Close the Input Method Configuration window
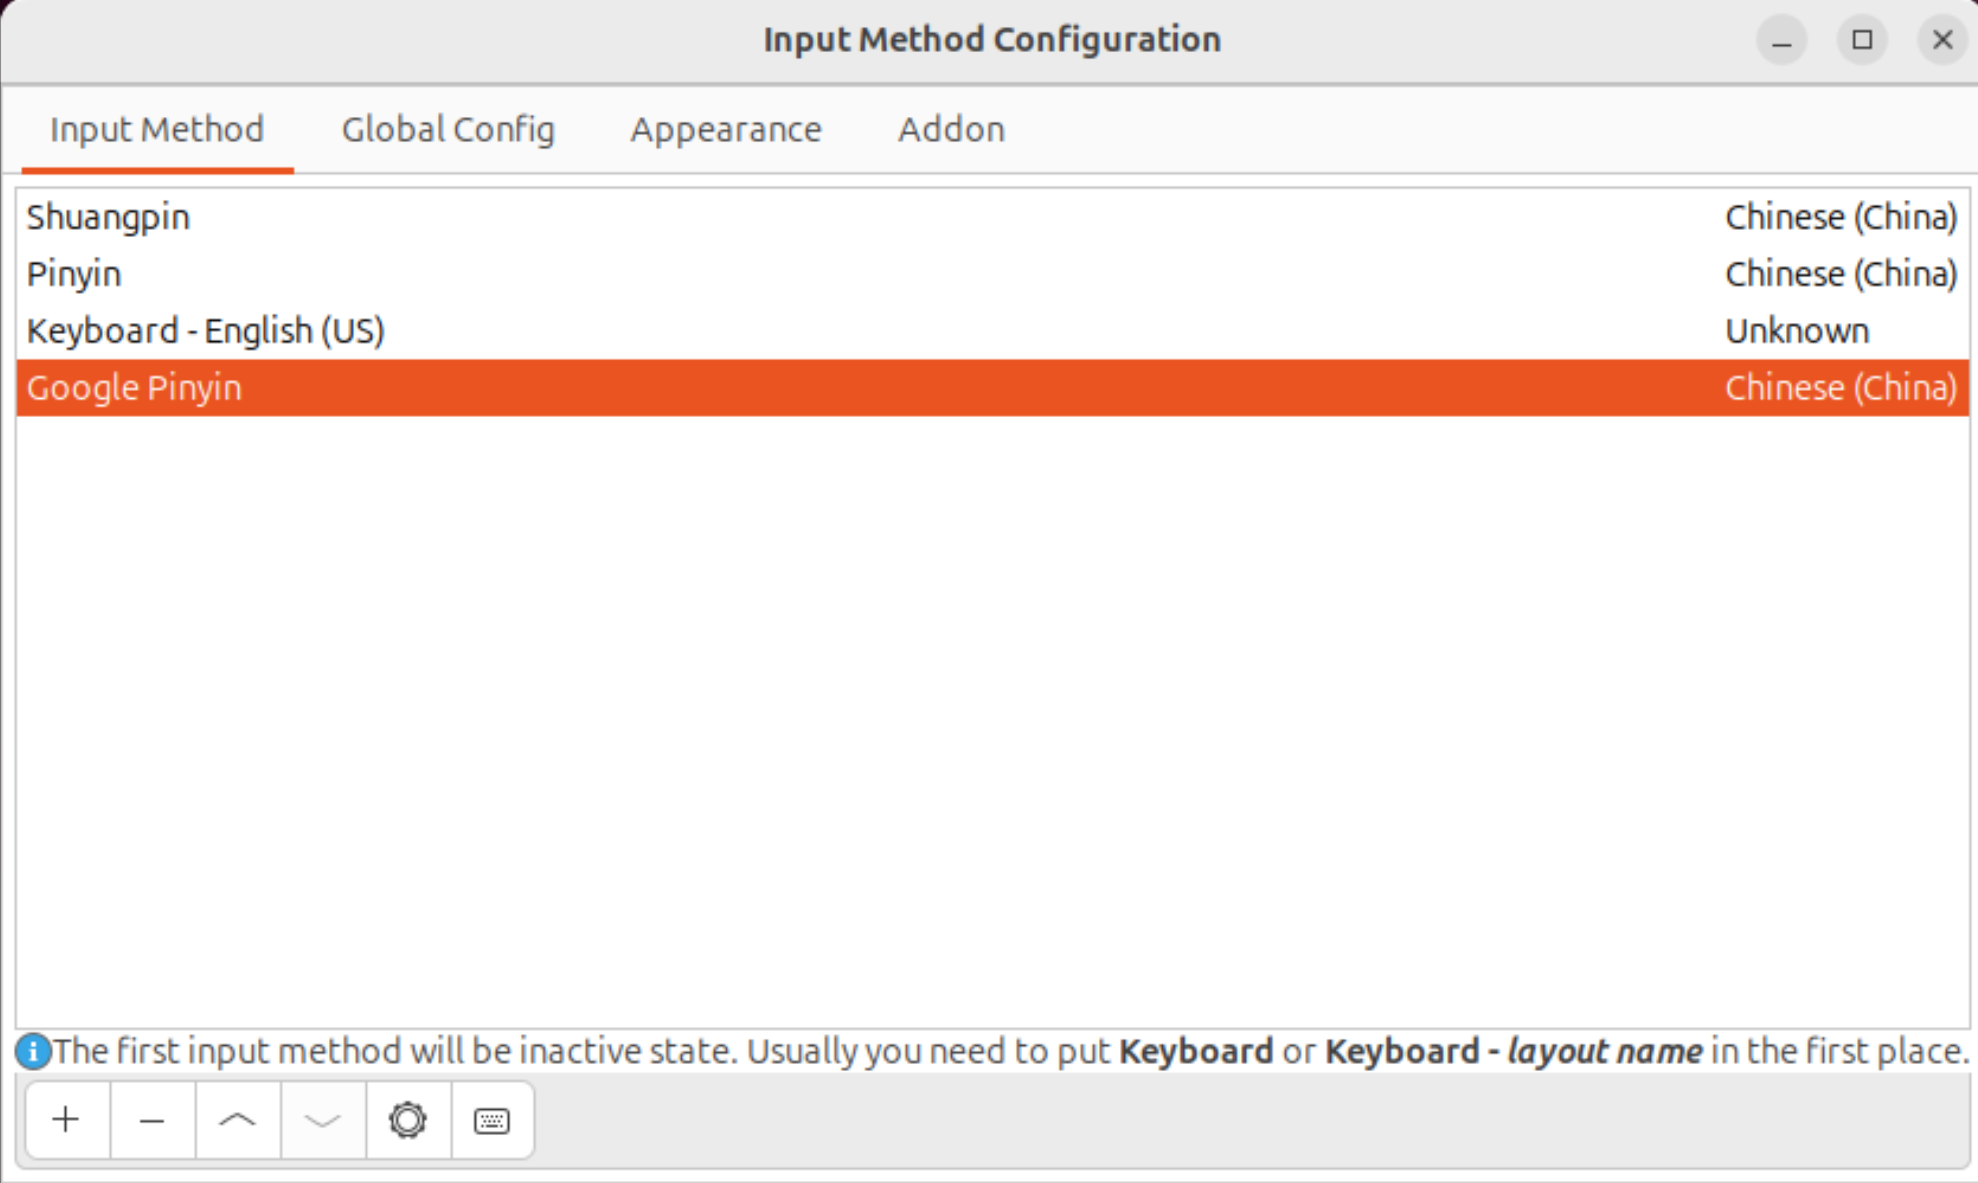This screenshot has width=1978, height=1183. [1942, 40]
